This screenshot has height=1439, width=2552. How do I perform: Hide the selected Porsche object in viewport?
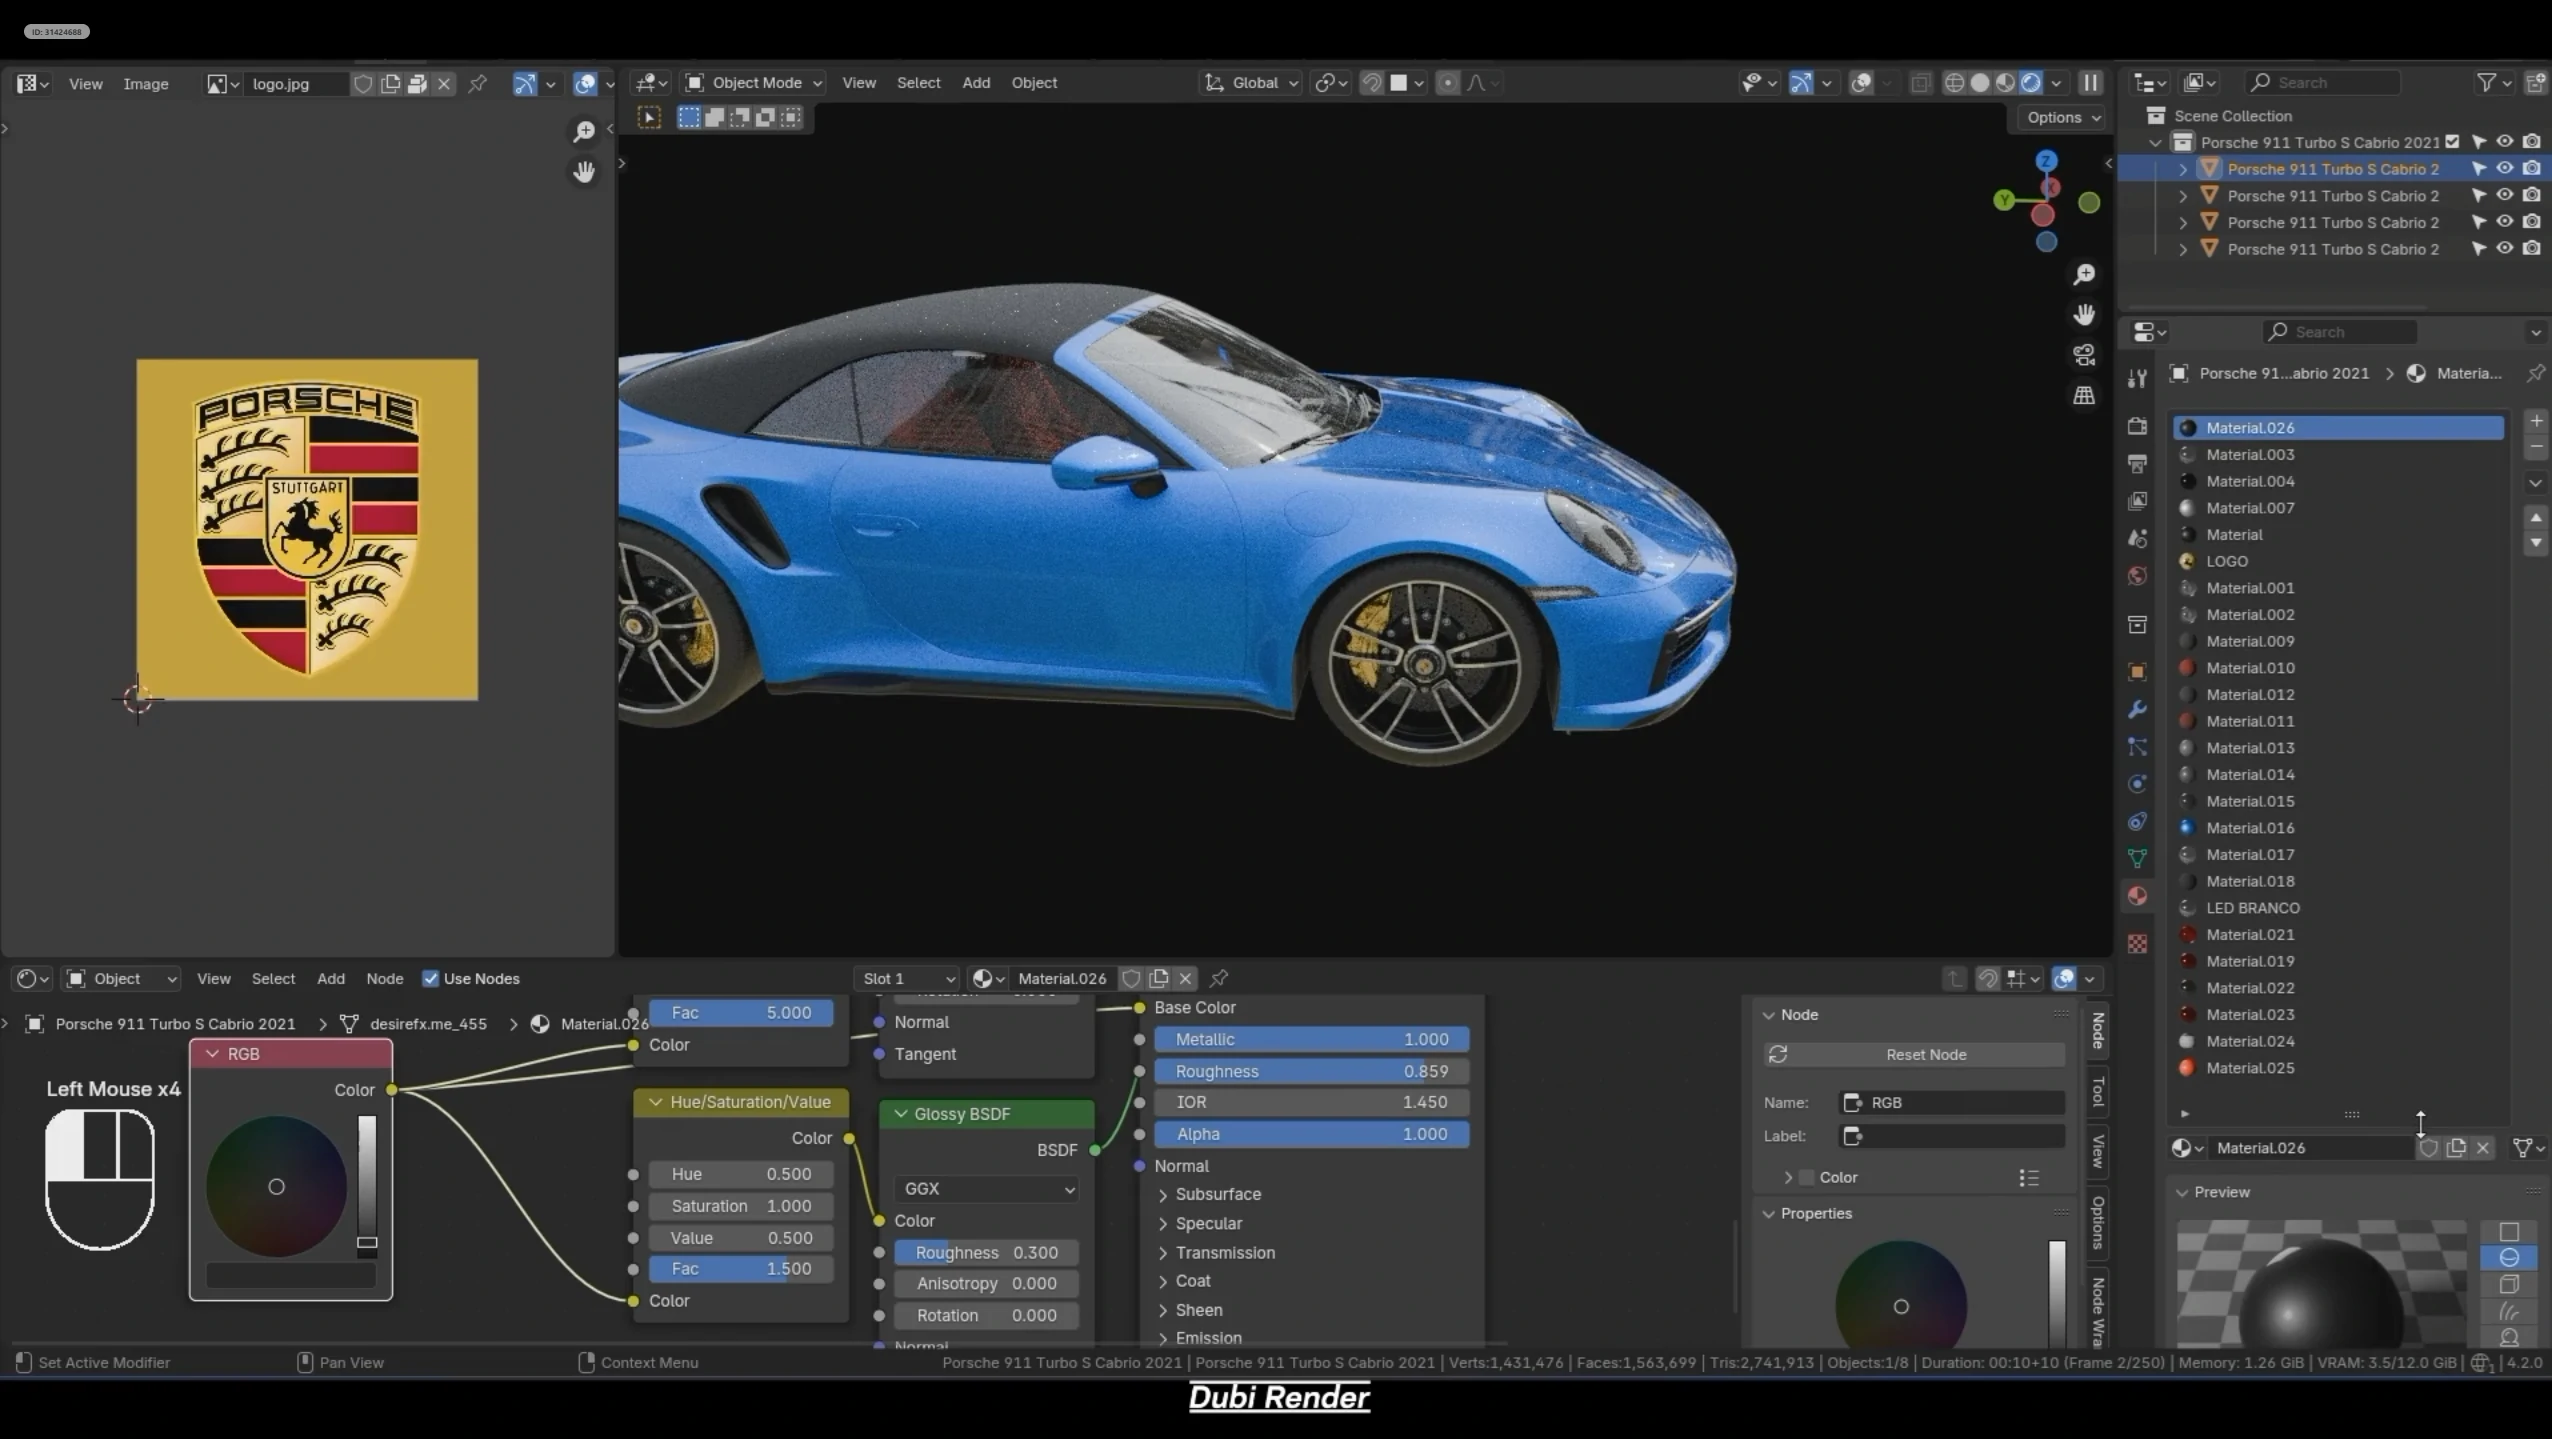coord(2505,168)
